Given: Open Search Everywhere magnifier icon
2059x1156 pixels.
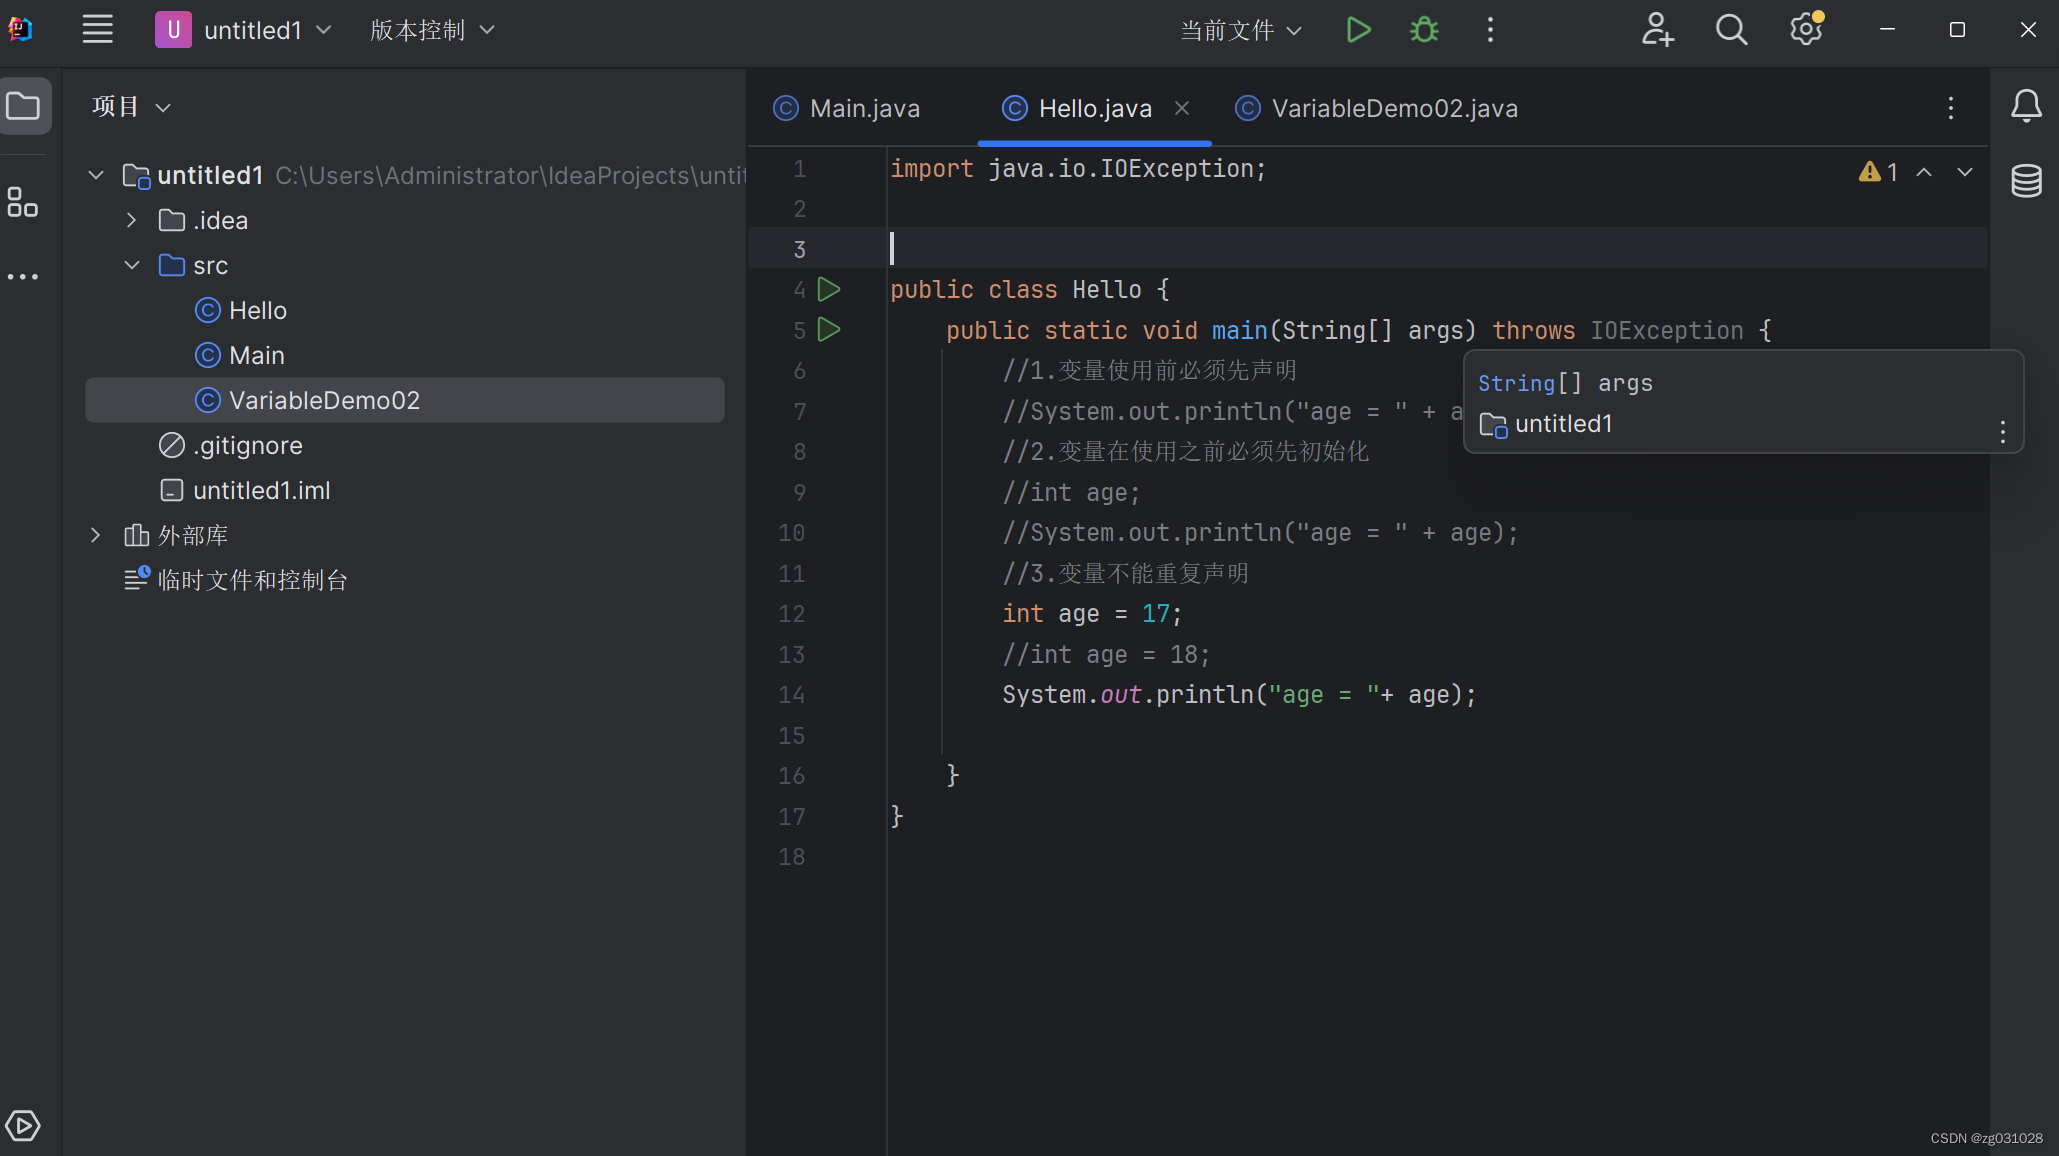Looking at the screenshot, I should pos(1731,30).
